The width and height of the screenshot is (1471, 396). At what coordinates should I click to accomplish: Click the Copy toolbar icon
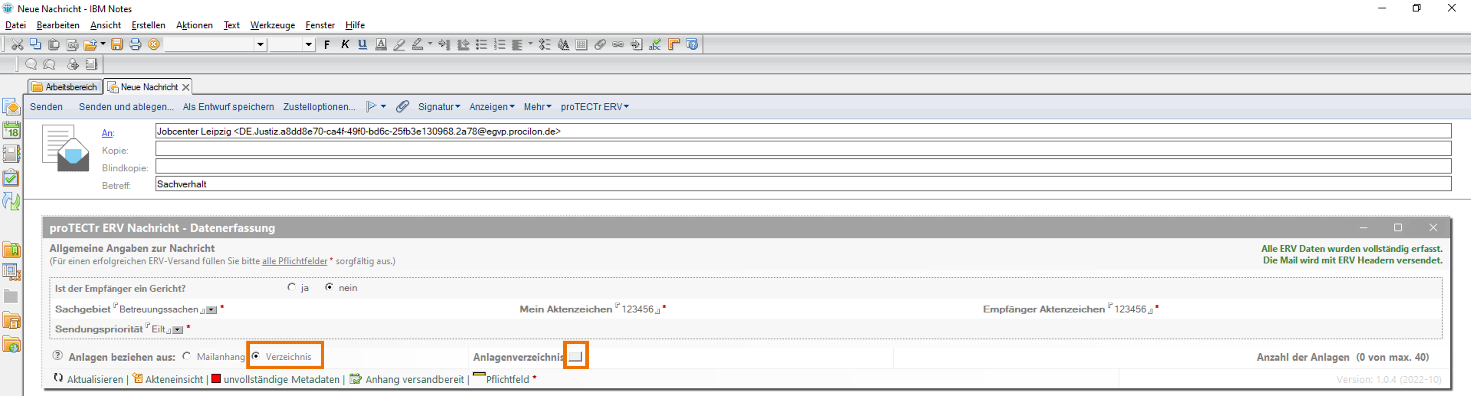(x=35, y=44)
